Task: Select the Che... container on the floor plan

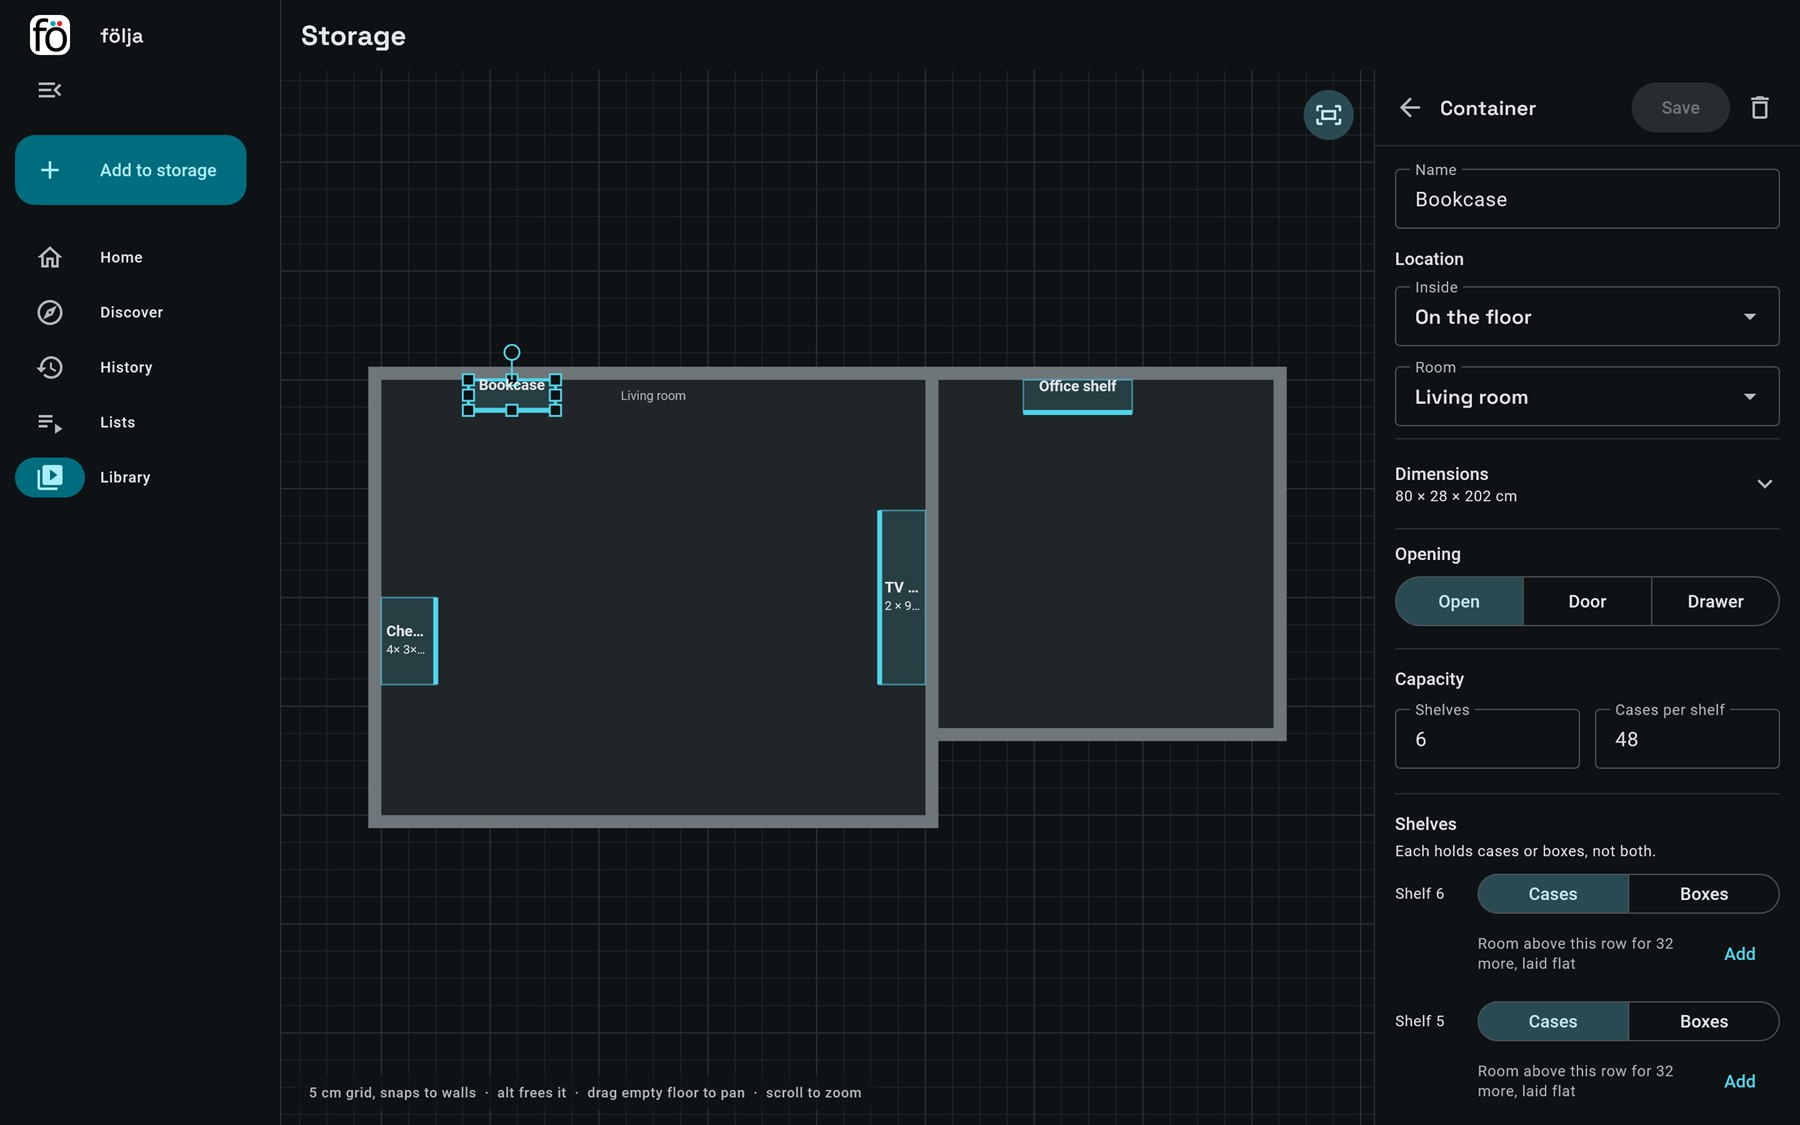Action: coord(409,641)
